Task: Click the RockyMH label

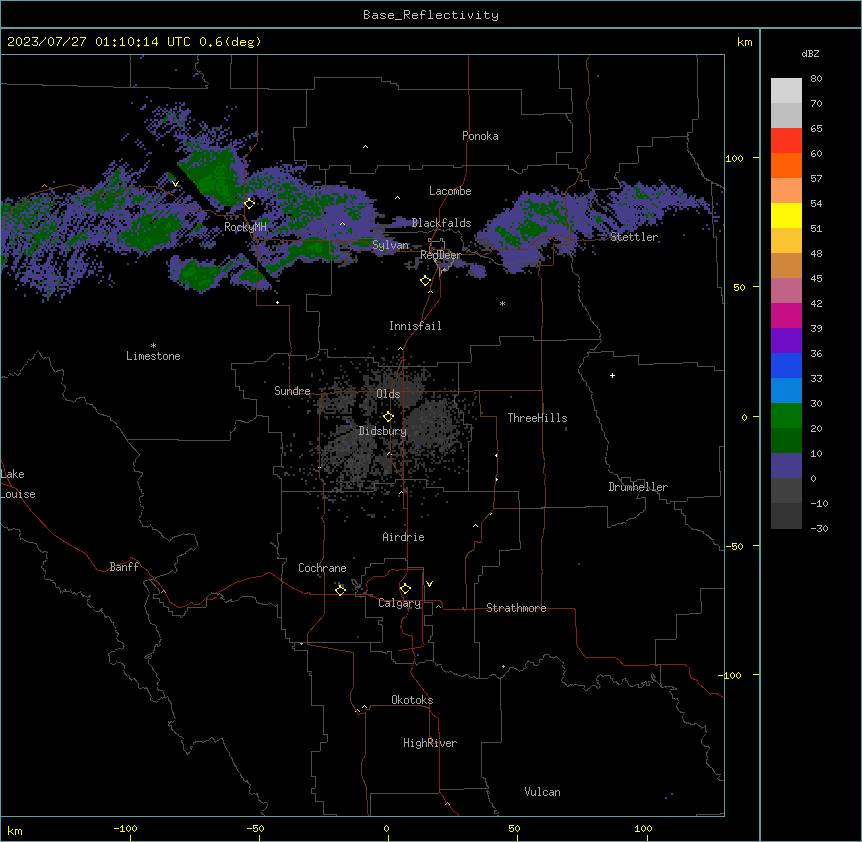Action: point(245,227)
